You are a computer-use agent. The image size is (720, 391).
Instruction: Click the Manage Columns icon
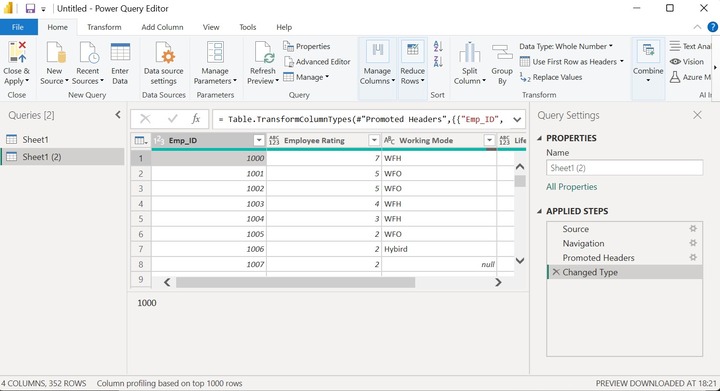(377, 52)
